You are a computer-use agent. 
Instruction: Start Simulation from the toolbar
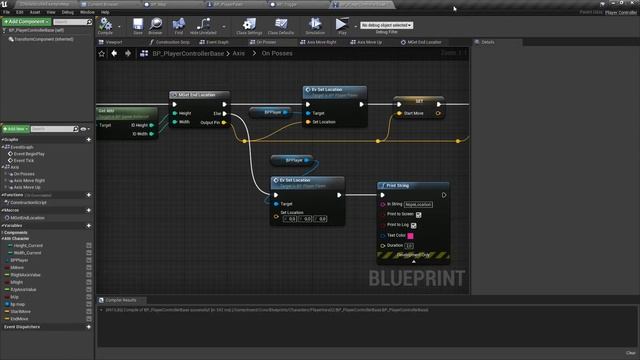coord(315,24)
